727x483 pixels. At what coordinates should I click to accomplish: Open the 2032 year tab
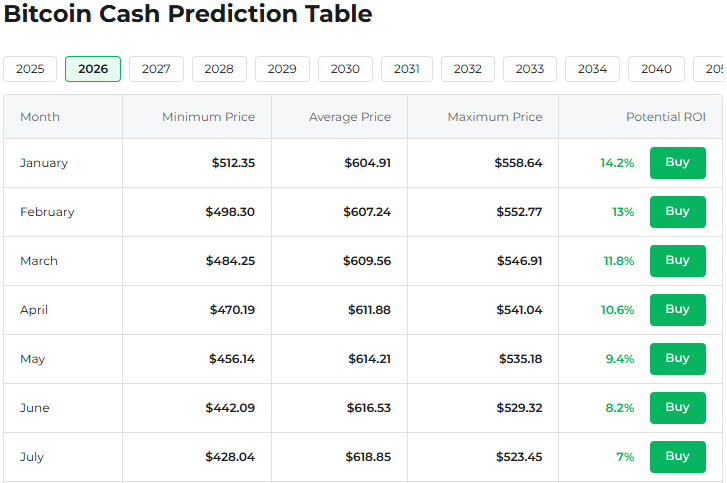(467, 69)
